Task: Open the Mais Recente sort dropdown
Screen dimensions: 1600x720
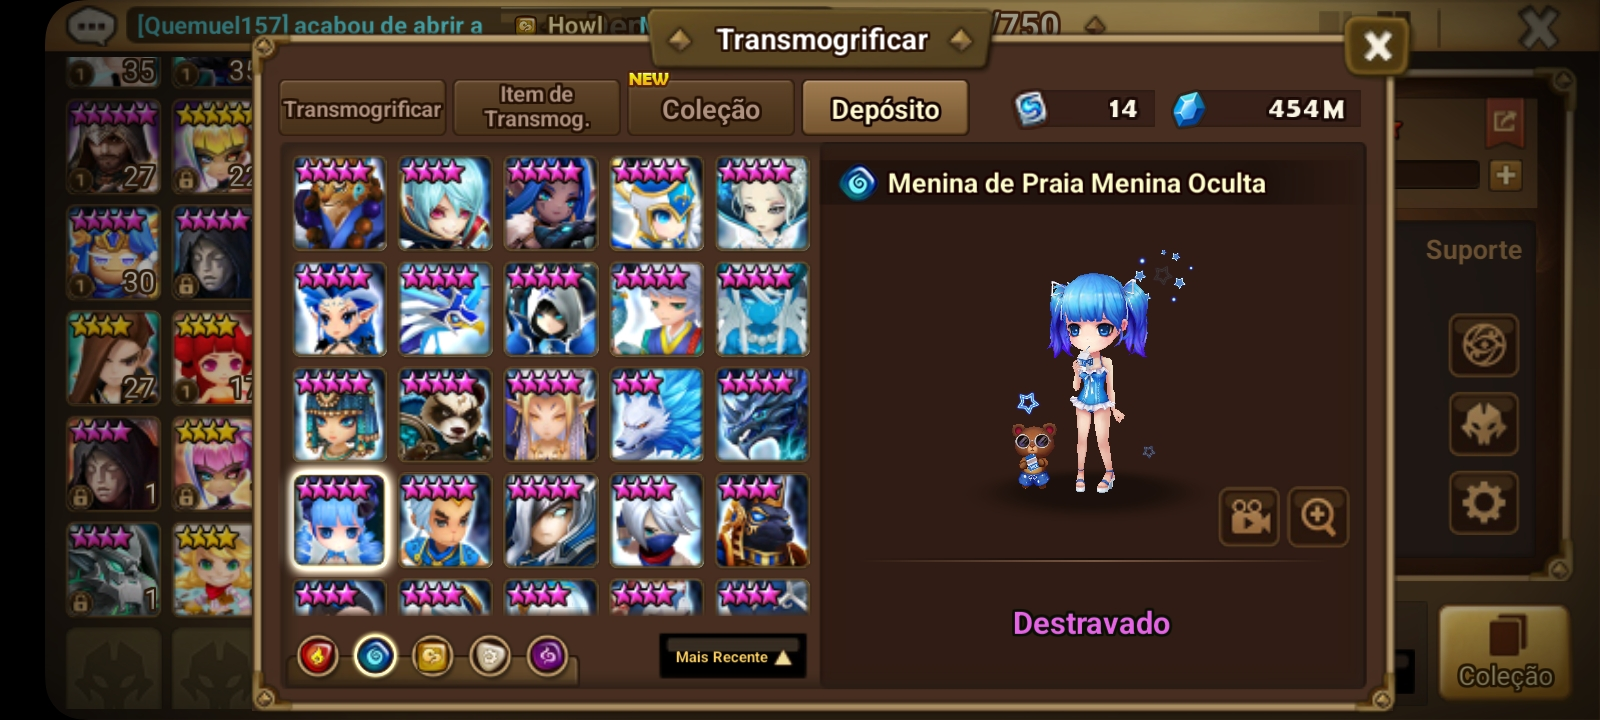Action: pos(733,657)
